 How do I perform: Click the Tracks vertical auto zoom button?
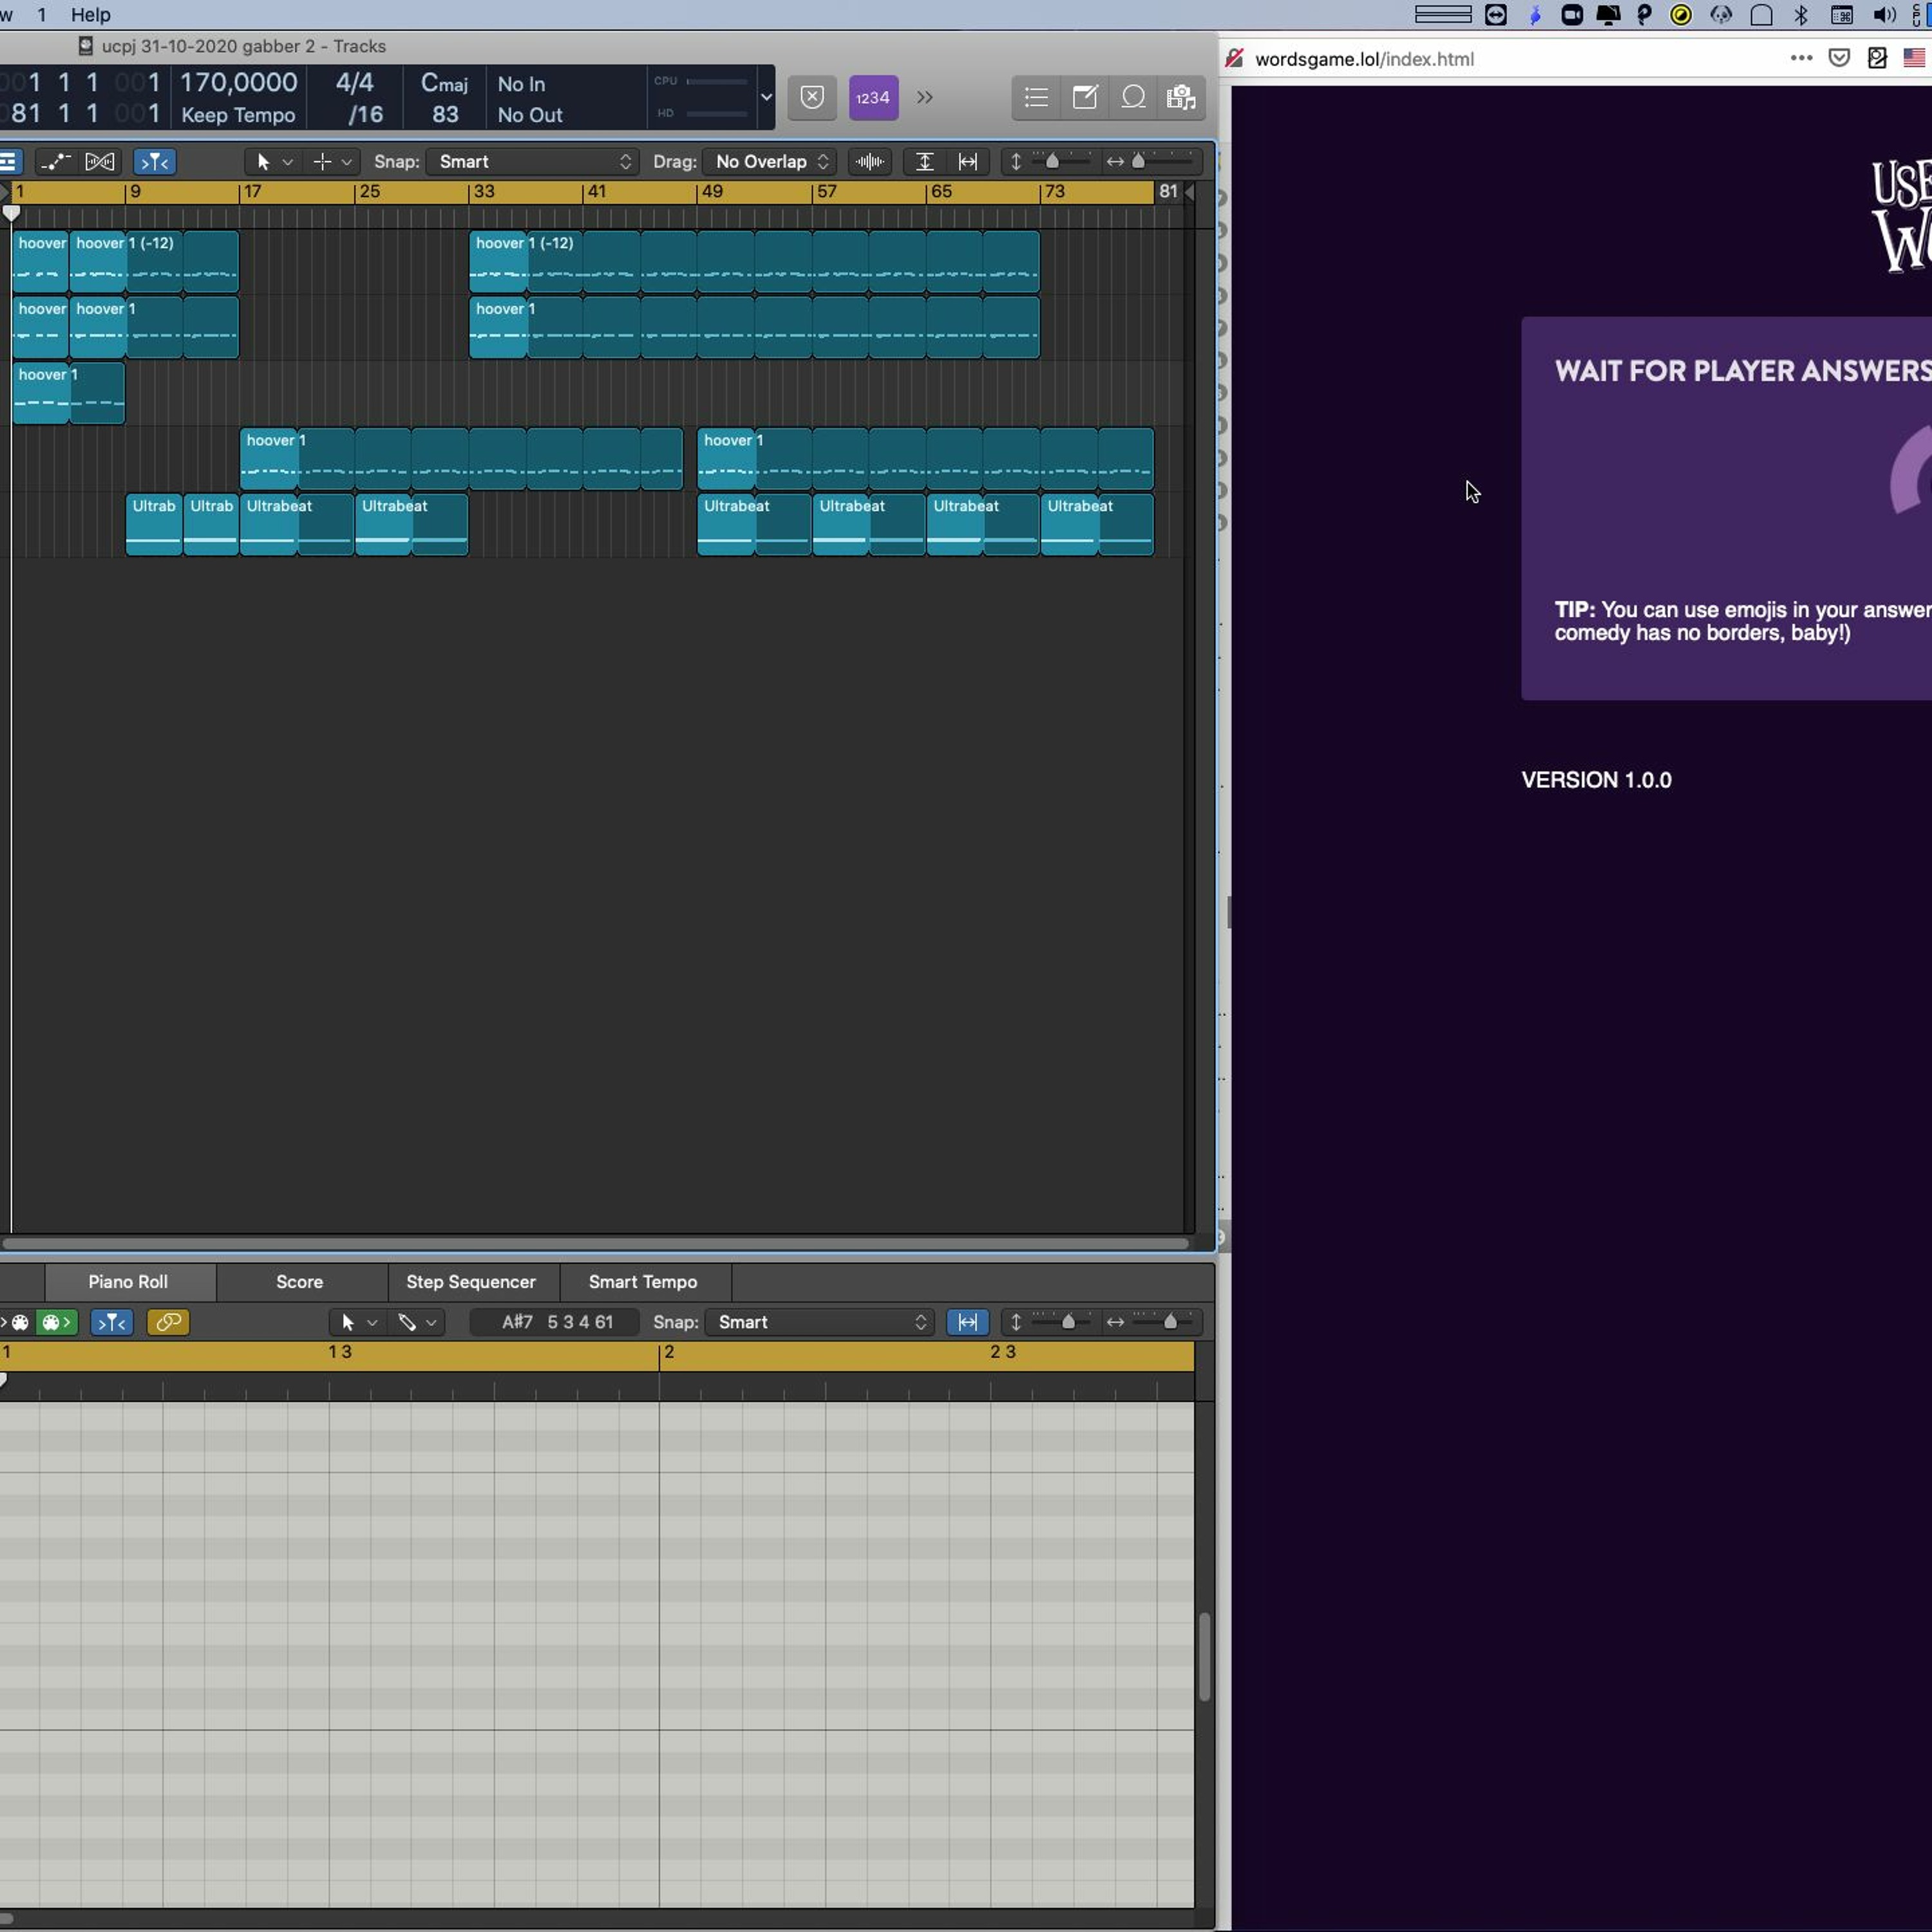pos(924,161)
